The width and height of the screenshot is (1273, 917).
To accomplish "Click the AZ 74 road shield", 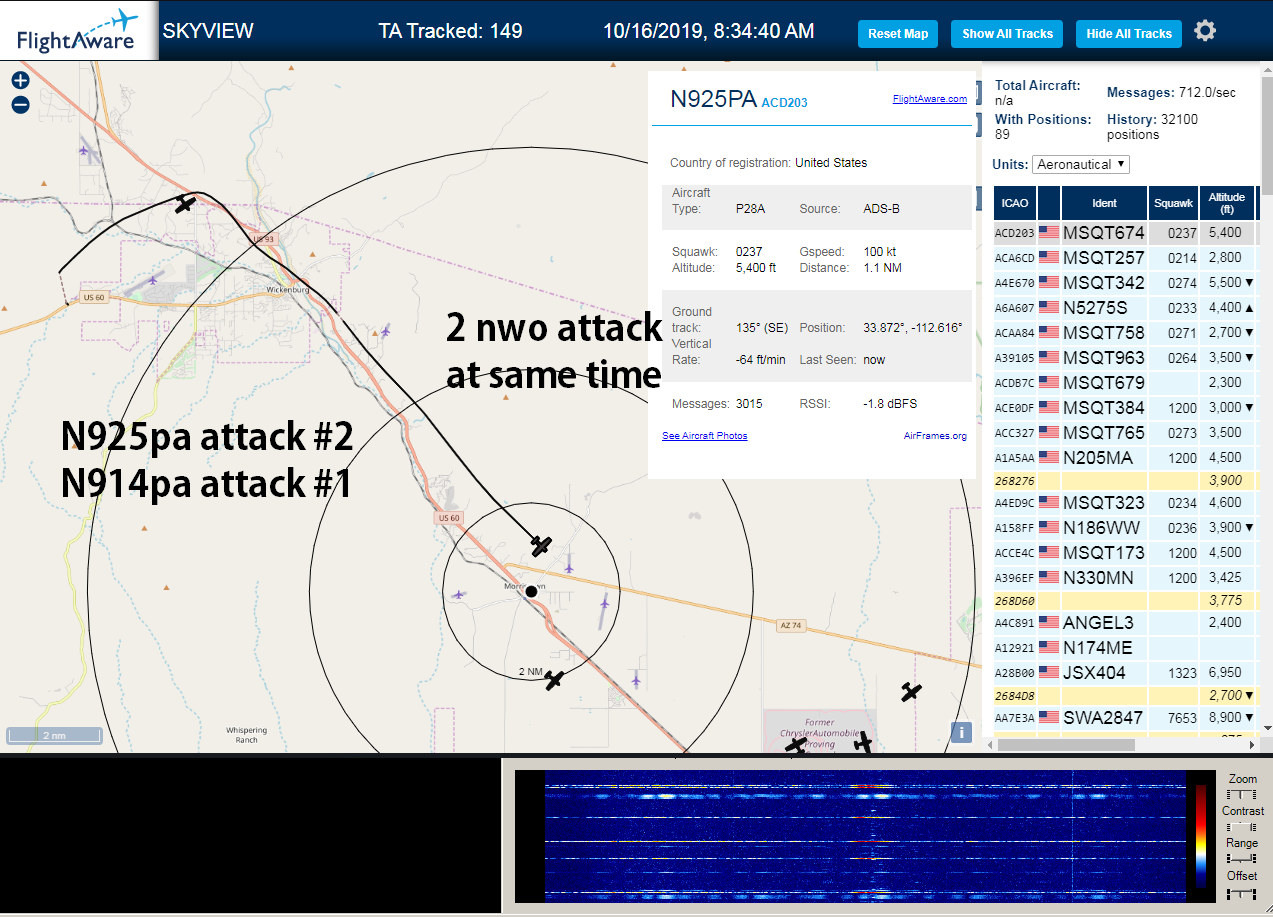I will [790, 625].
